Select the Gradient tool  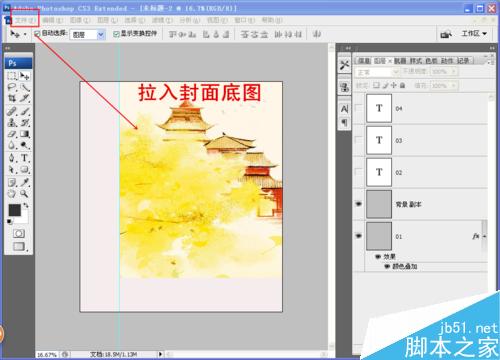pos(24,134)
